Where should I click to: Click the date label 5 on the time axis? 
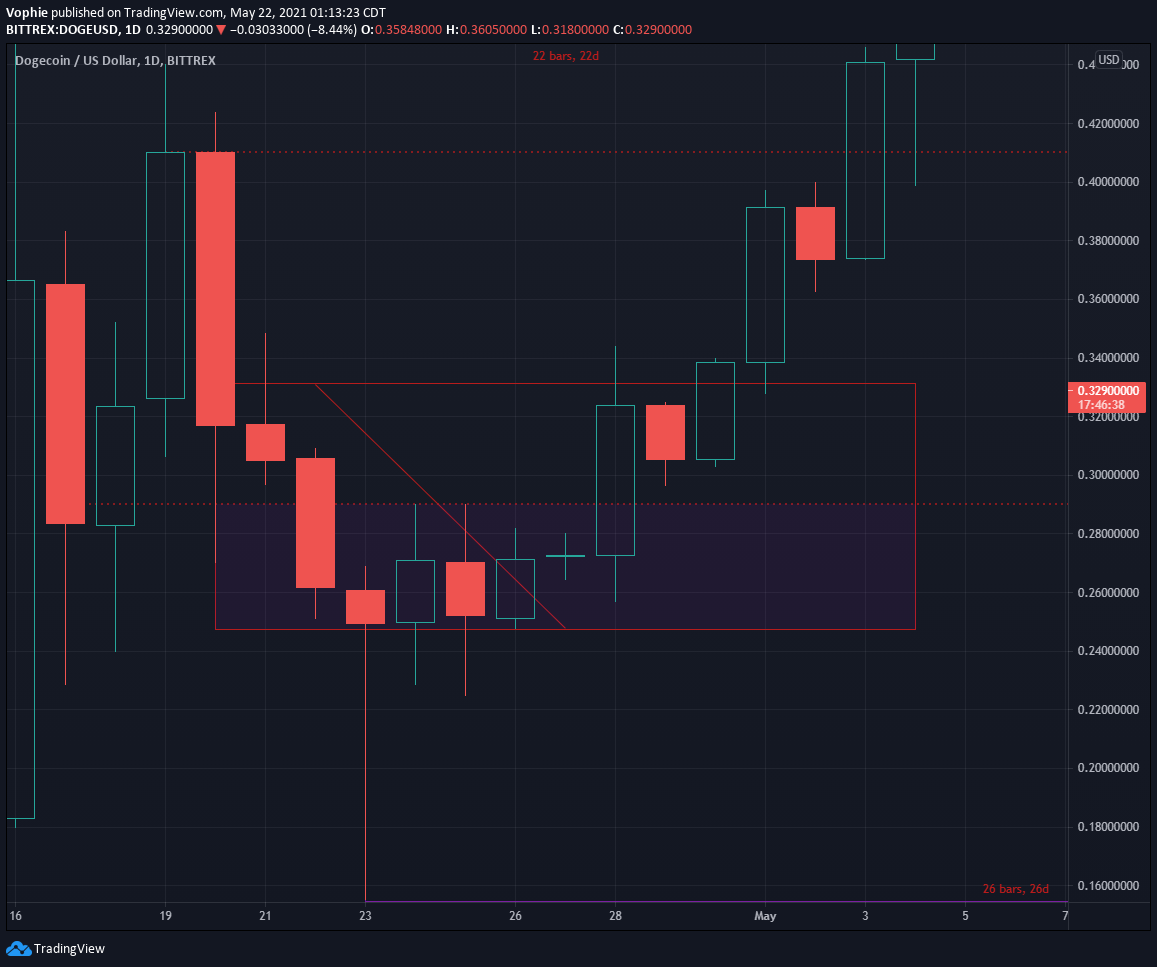point(965,916)
